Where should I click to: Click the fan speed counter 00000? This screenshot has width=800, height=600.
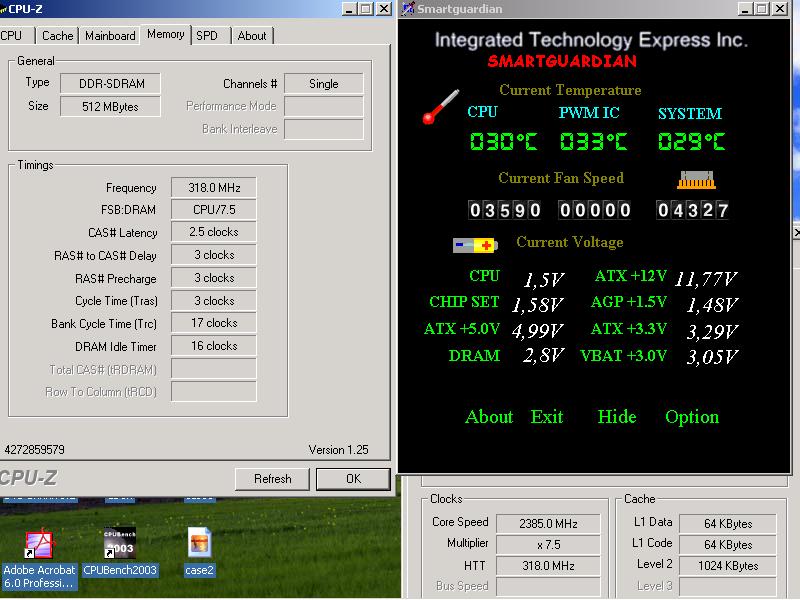[x=595, y=210]
